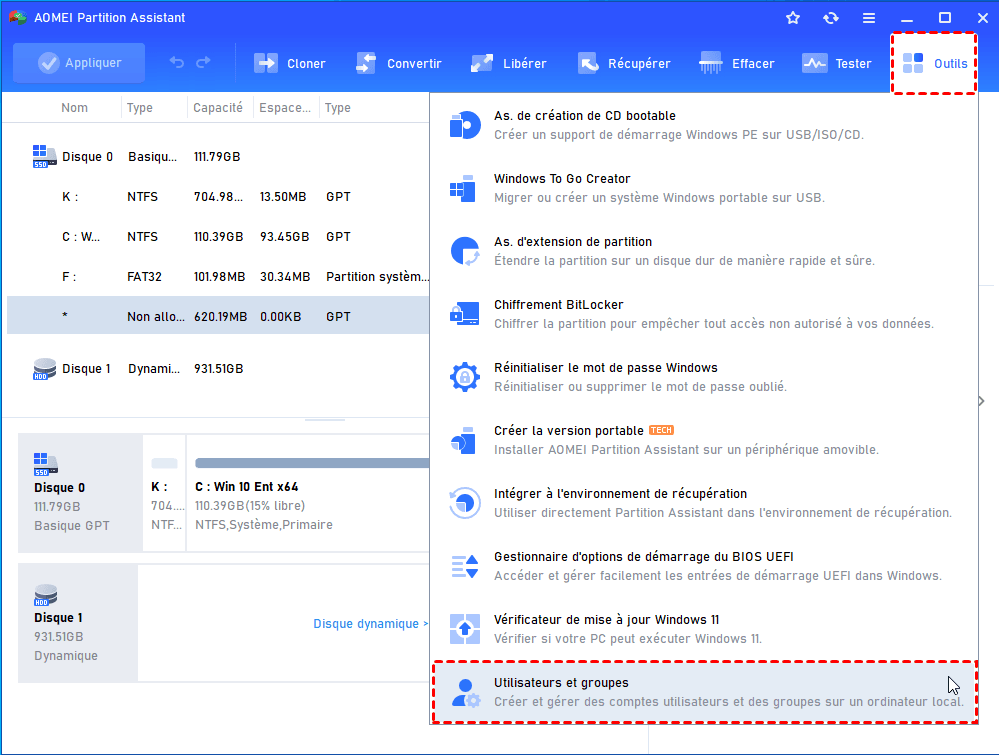Screen dimensions: 999x755
Task: Click the AOMEI Partition Assistant logo icon
Action: pos(18,17)
